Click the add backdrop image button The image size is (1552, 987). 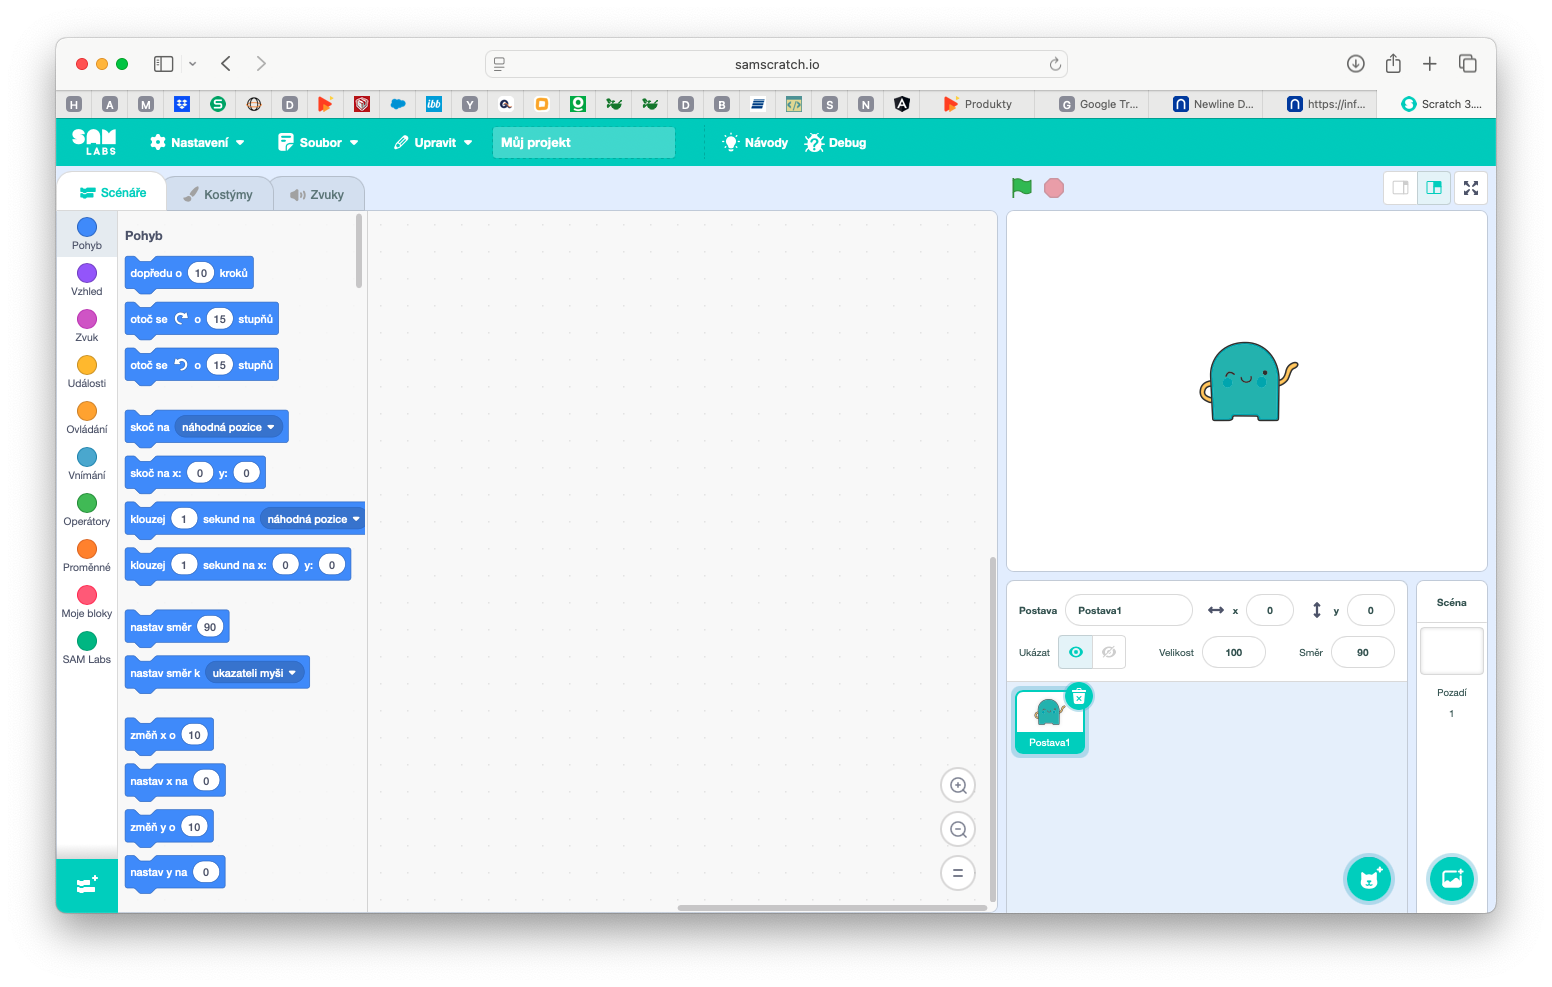[x=1451, y=879]
